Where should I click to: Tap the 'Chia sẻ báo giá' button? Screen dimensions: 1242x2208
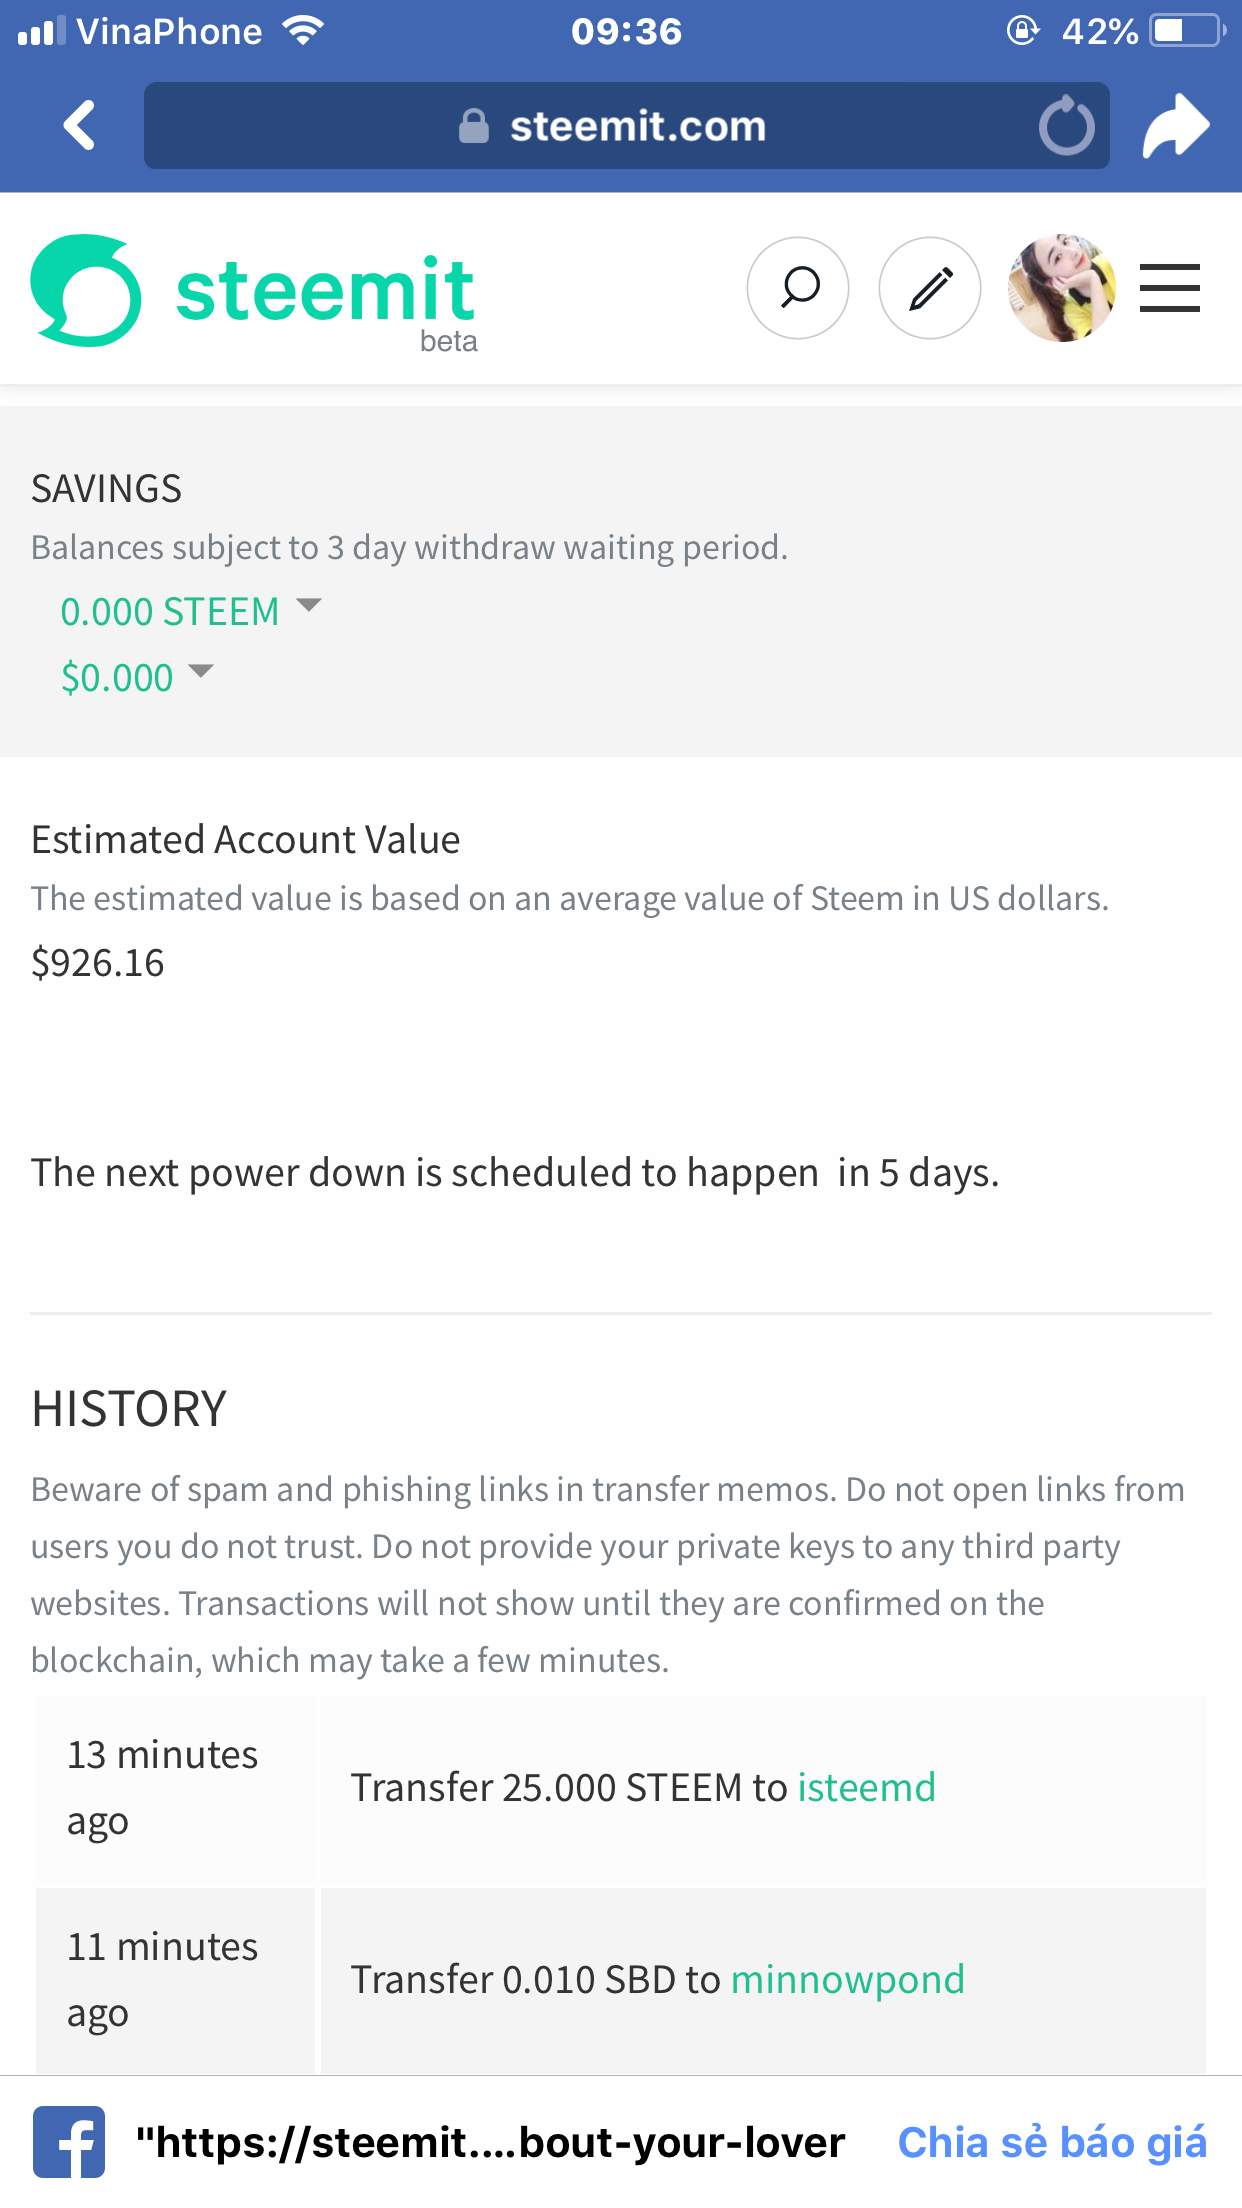tap(1051, 2142)
